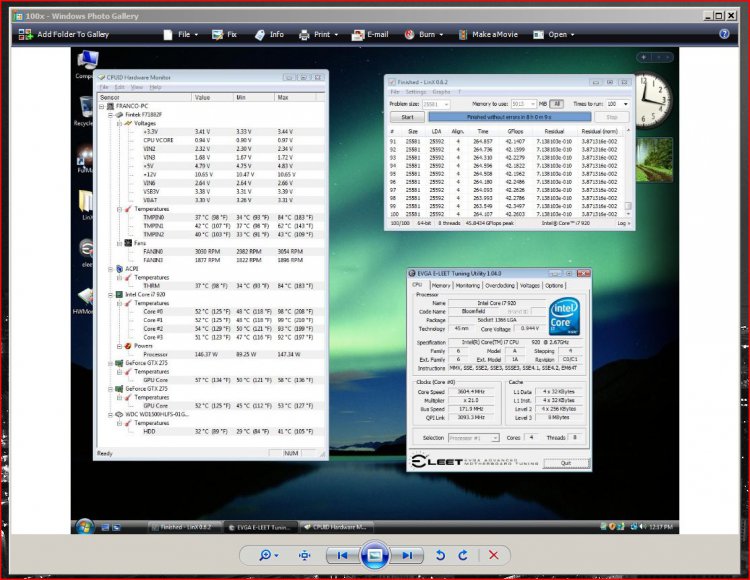Screen dimensions: 750x580
Task: Open the Settings menu in LinX
Action: (x=416, y=92)
